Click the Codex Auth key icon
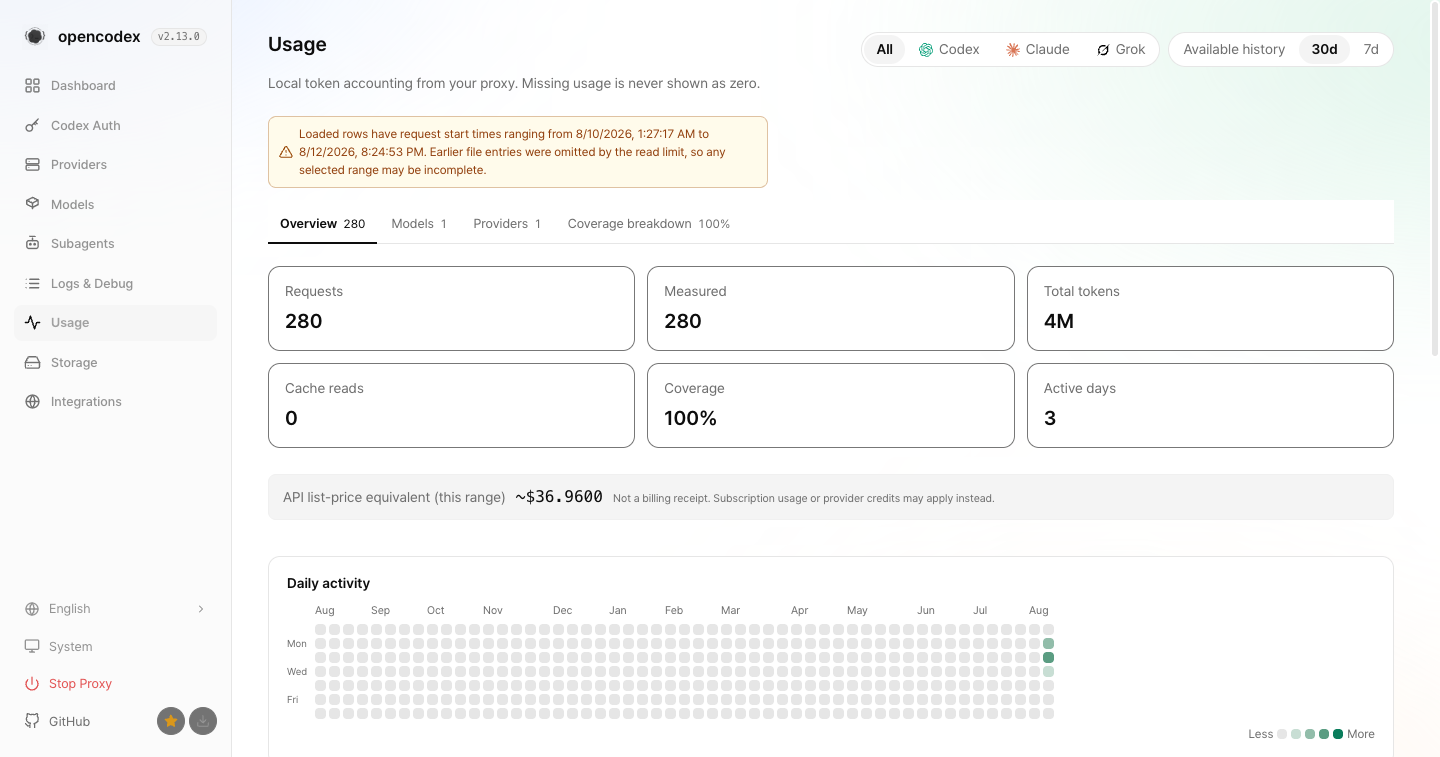Screen dimensions: 1440x757 32,126
